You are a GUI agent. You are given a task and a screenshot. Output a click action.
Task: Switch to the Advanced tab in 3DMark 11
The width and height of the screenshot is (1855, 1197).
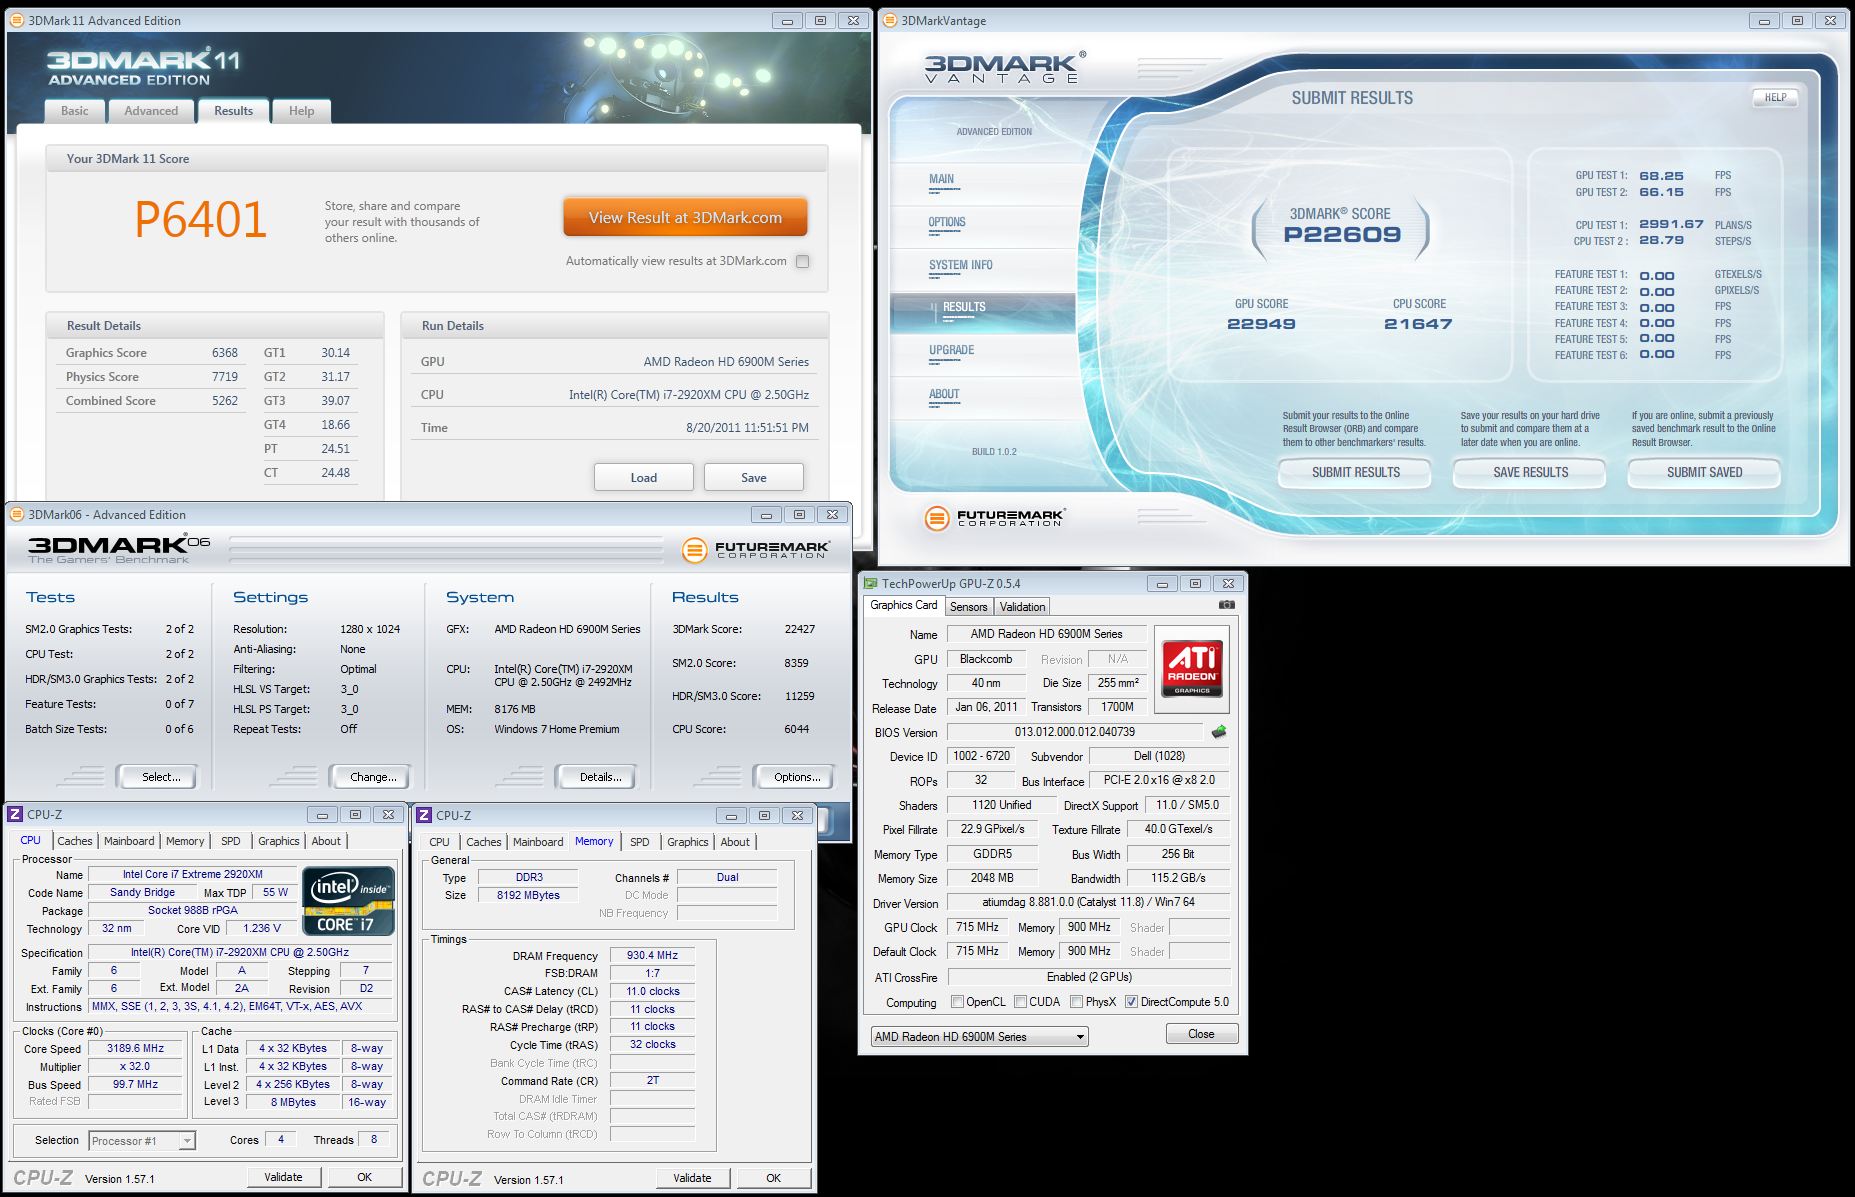(151, 111)
